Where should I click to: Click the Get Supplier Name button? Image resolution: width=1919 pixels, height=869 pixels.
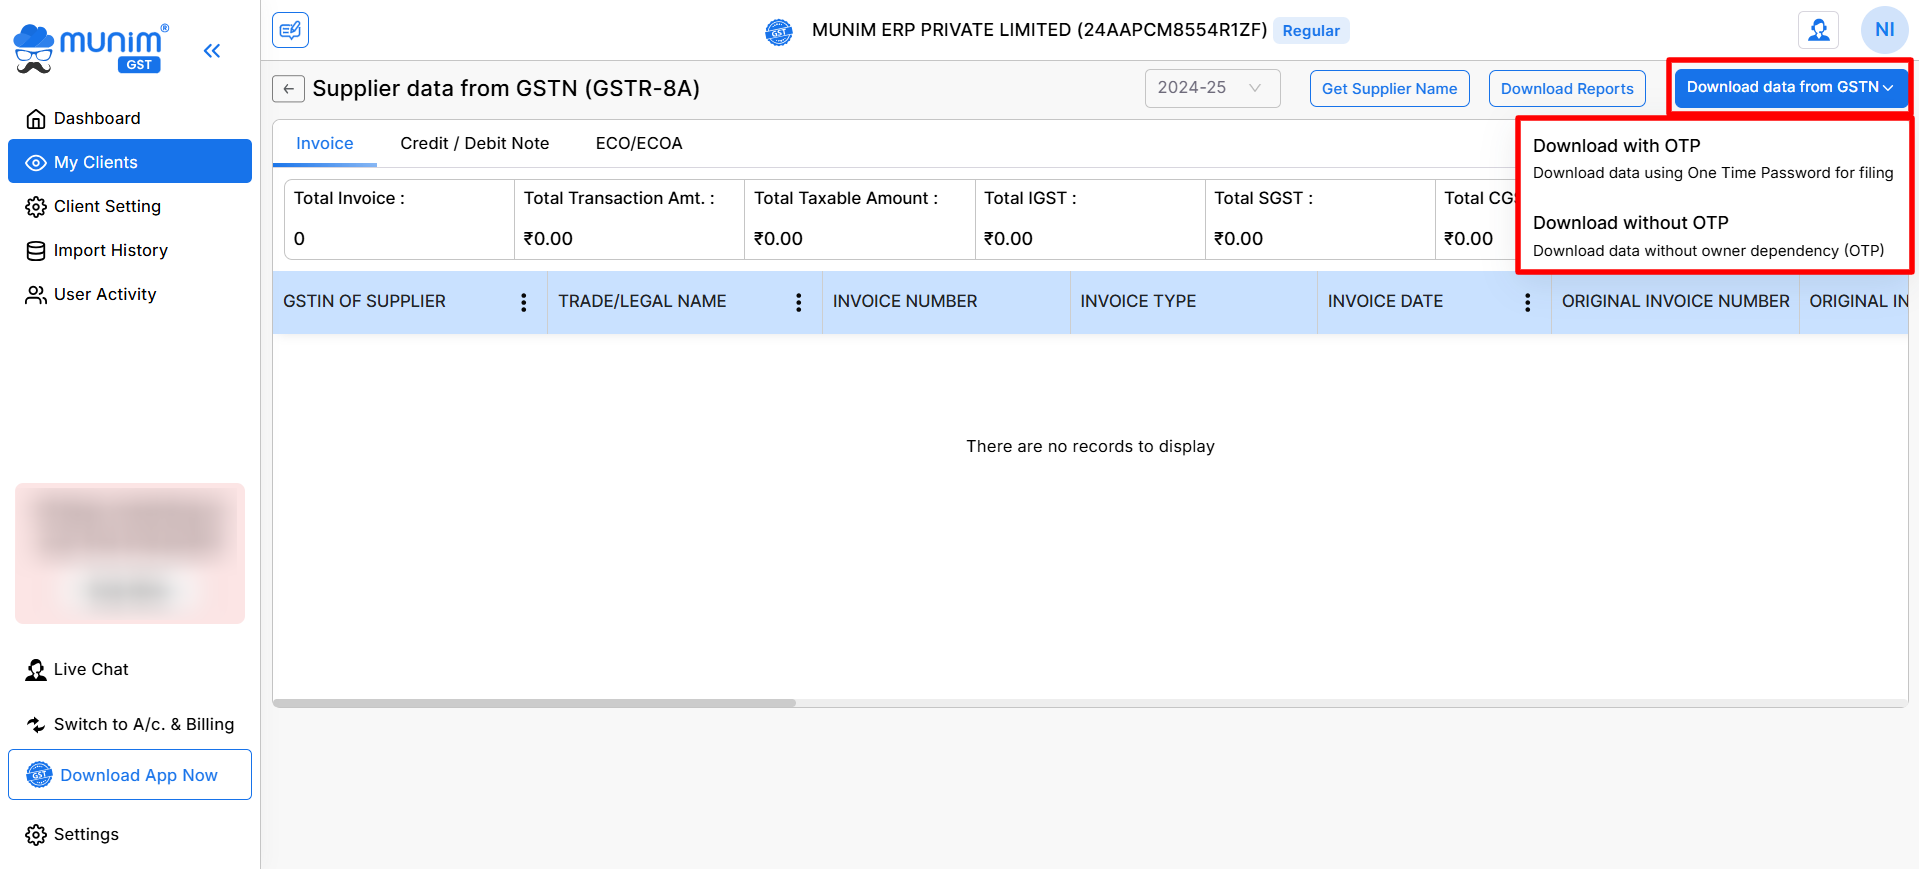[1389, 89]
